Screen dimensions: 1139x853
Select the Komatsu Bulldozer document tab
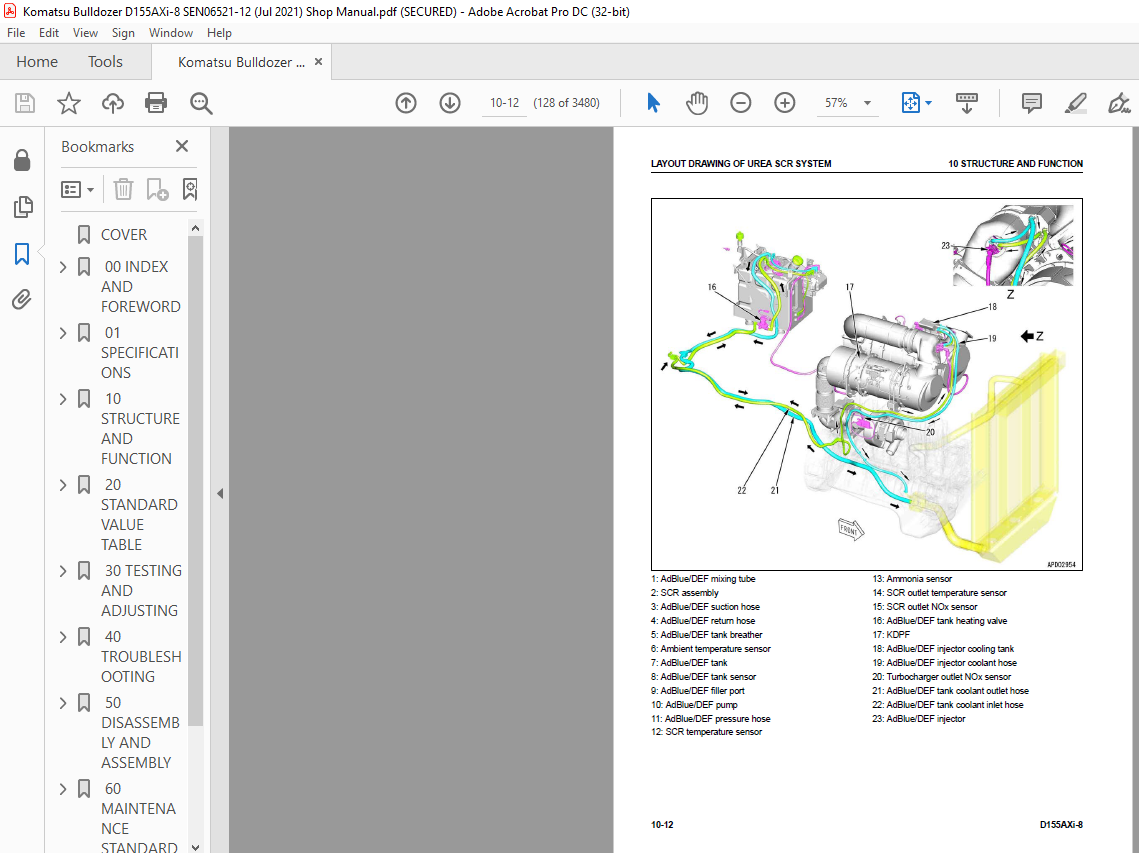pos(240,62)
